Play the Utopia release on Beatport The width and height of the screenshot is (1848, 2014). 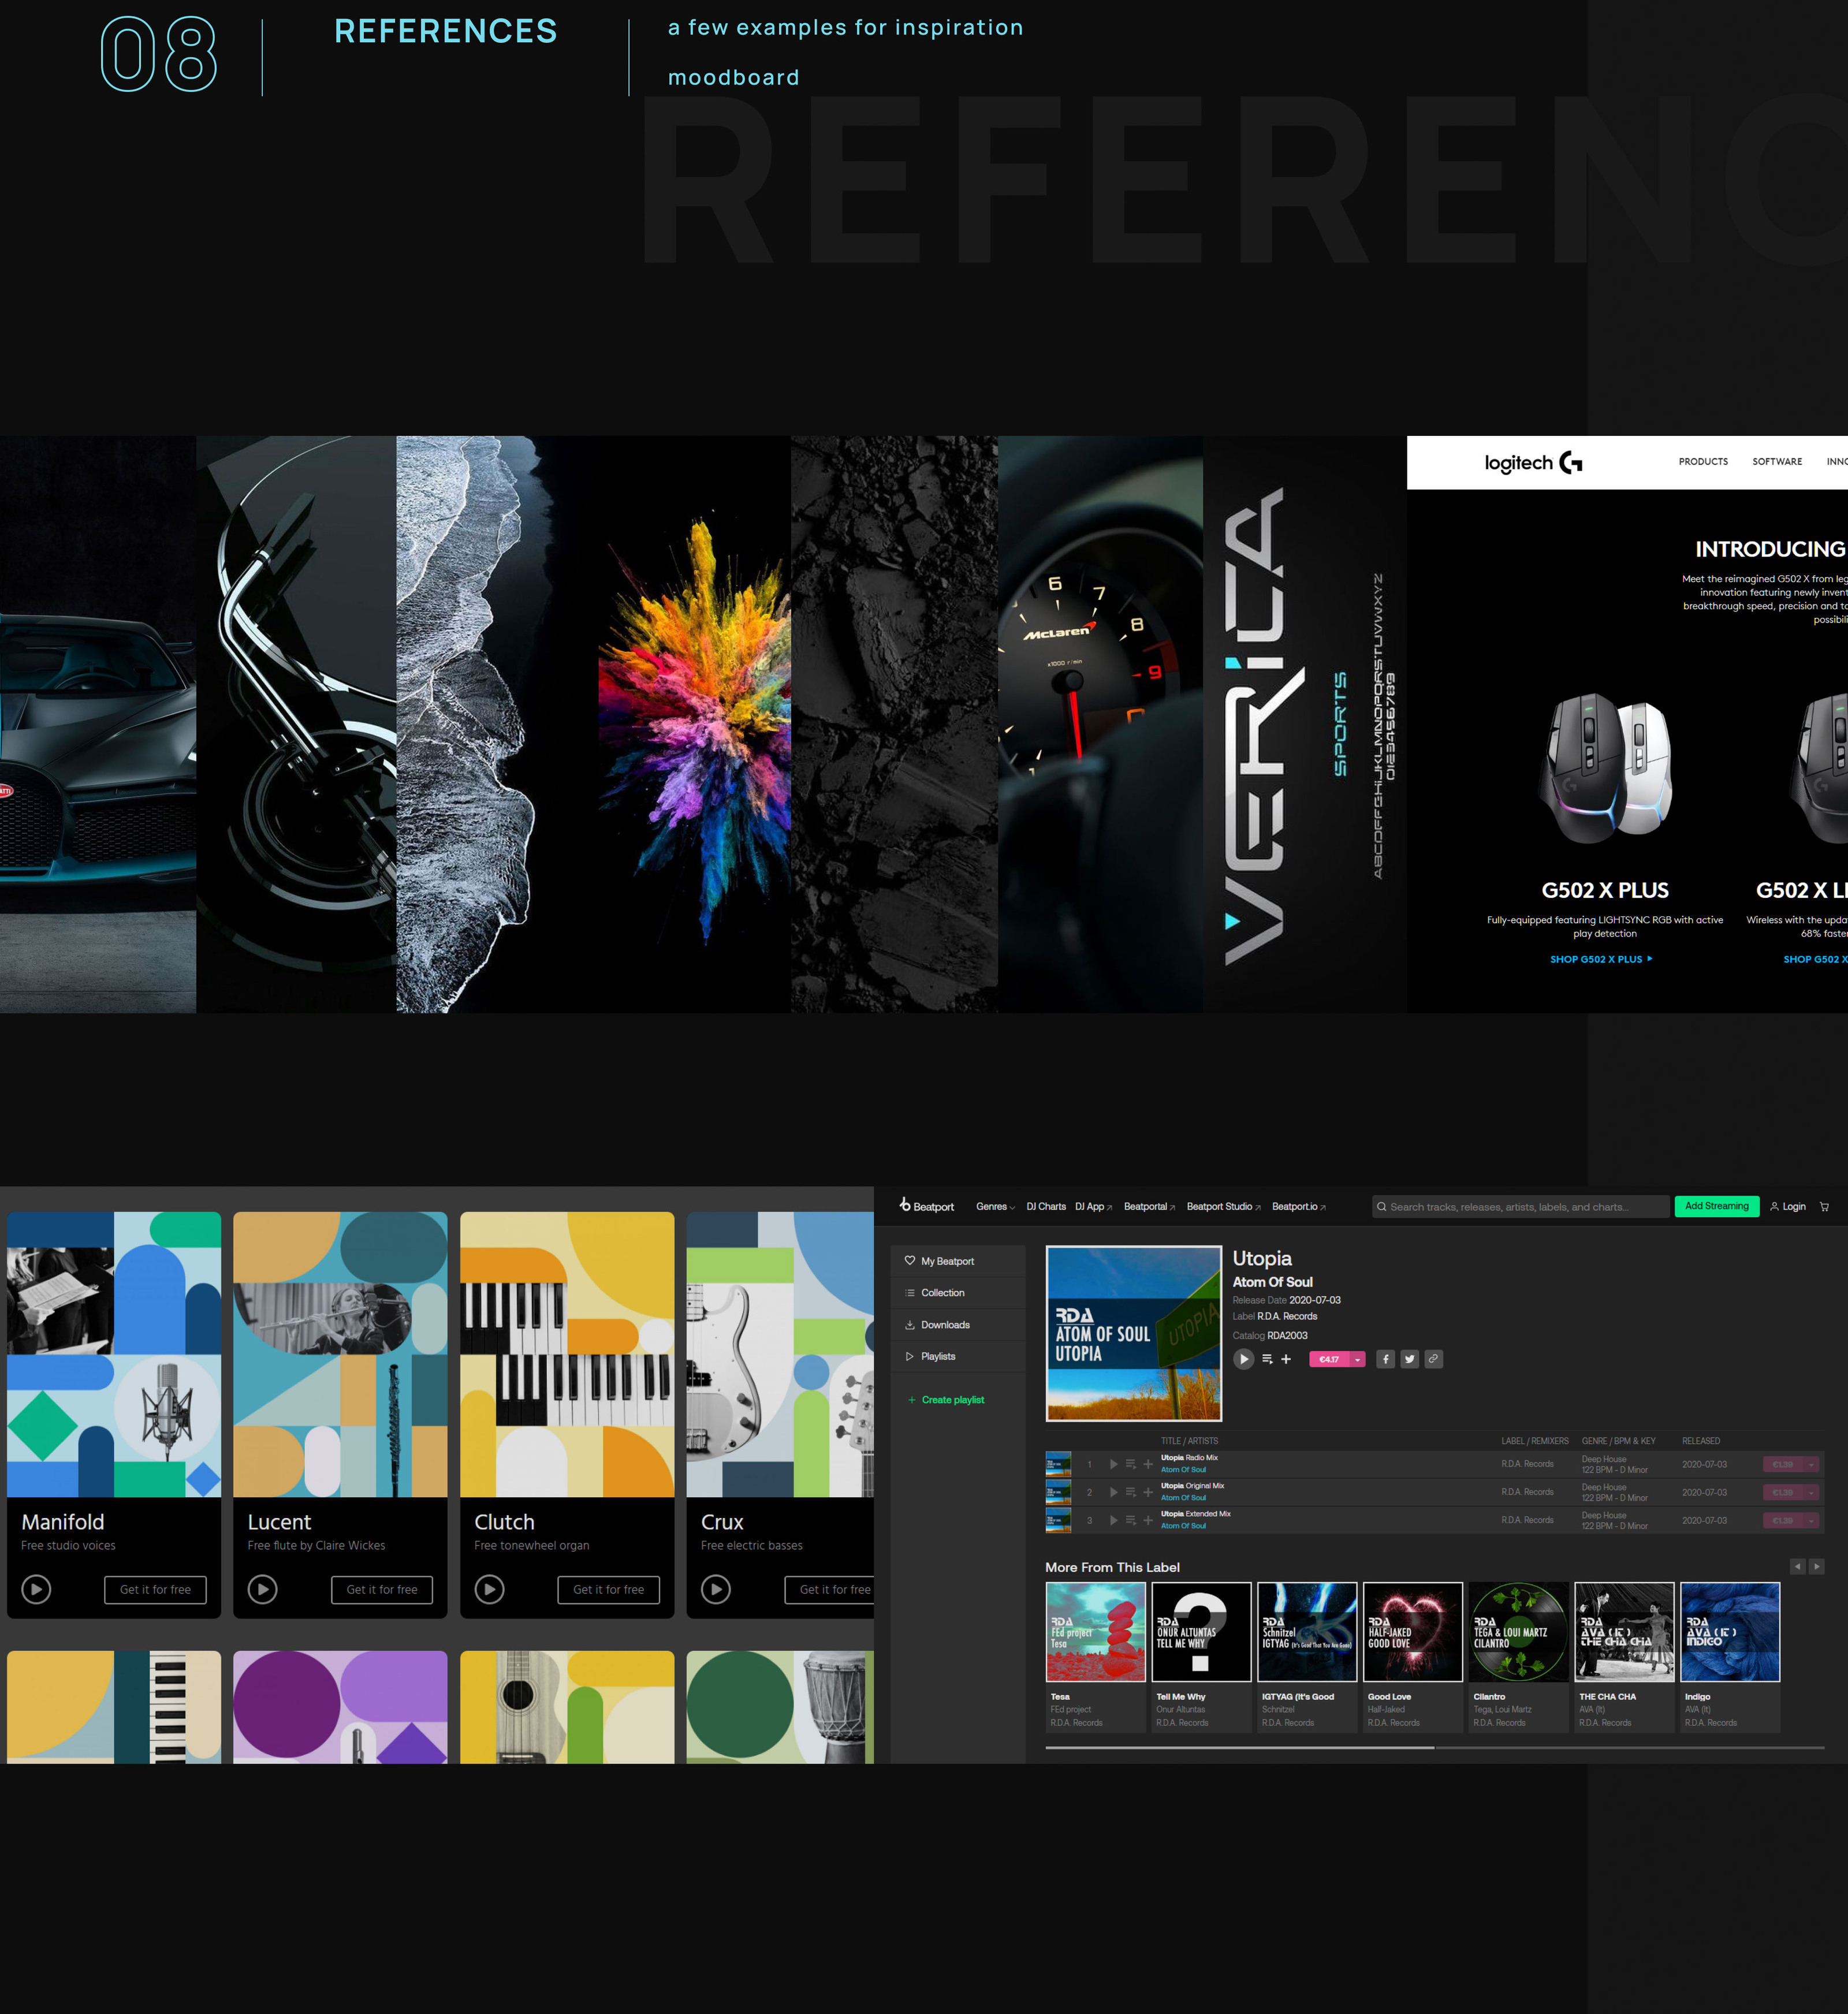[1243, 1359]
